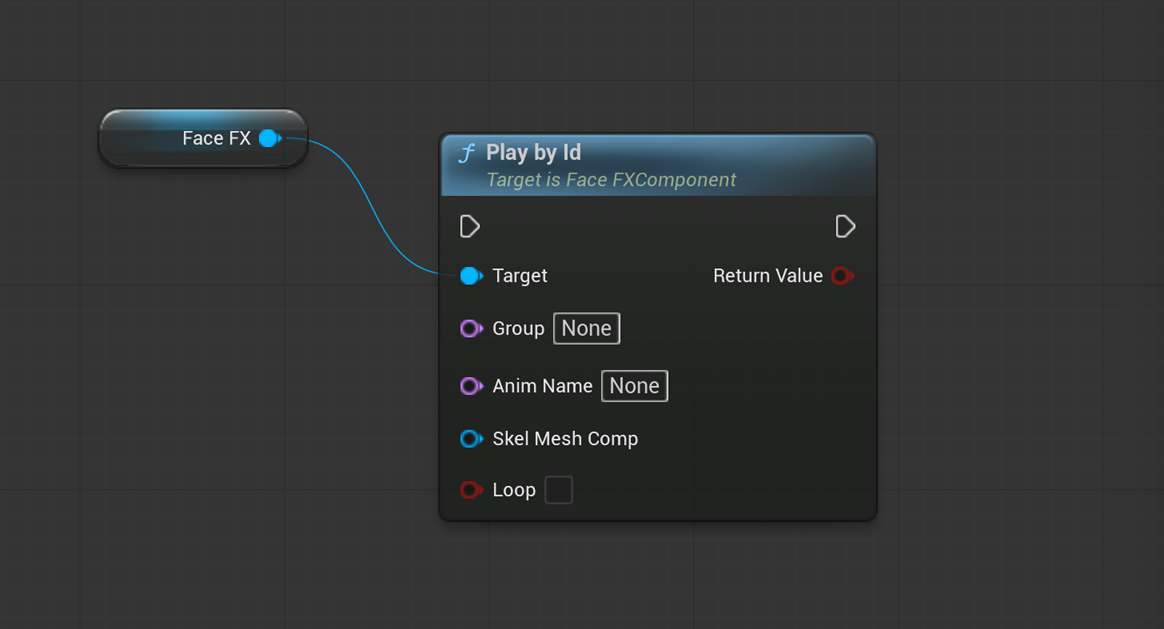Viewport: 1164px width, 629px height.
Task: Select the Face FX variable node
Action: coord(203,138)
